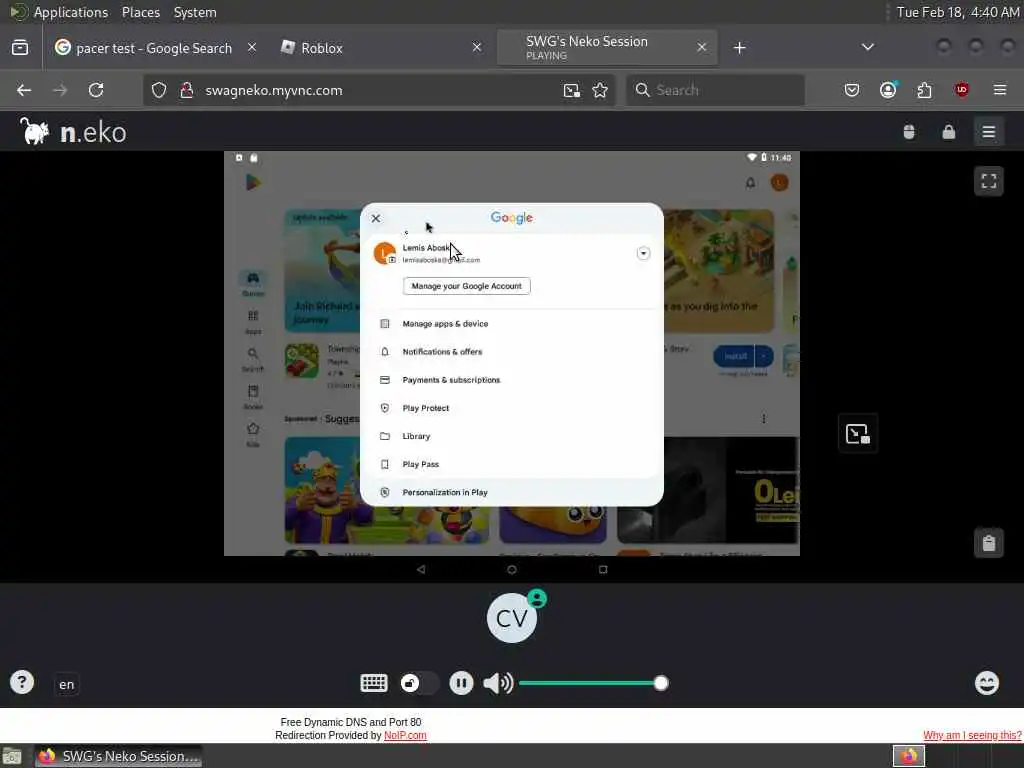Viewport: 1024px width, 768px height.
Task: Open the en keyboard language selector
Action: pyautogui.click(x=67, y=684)
